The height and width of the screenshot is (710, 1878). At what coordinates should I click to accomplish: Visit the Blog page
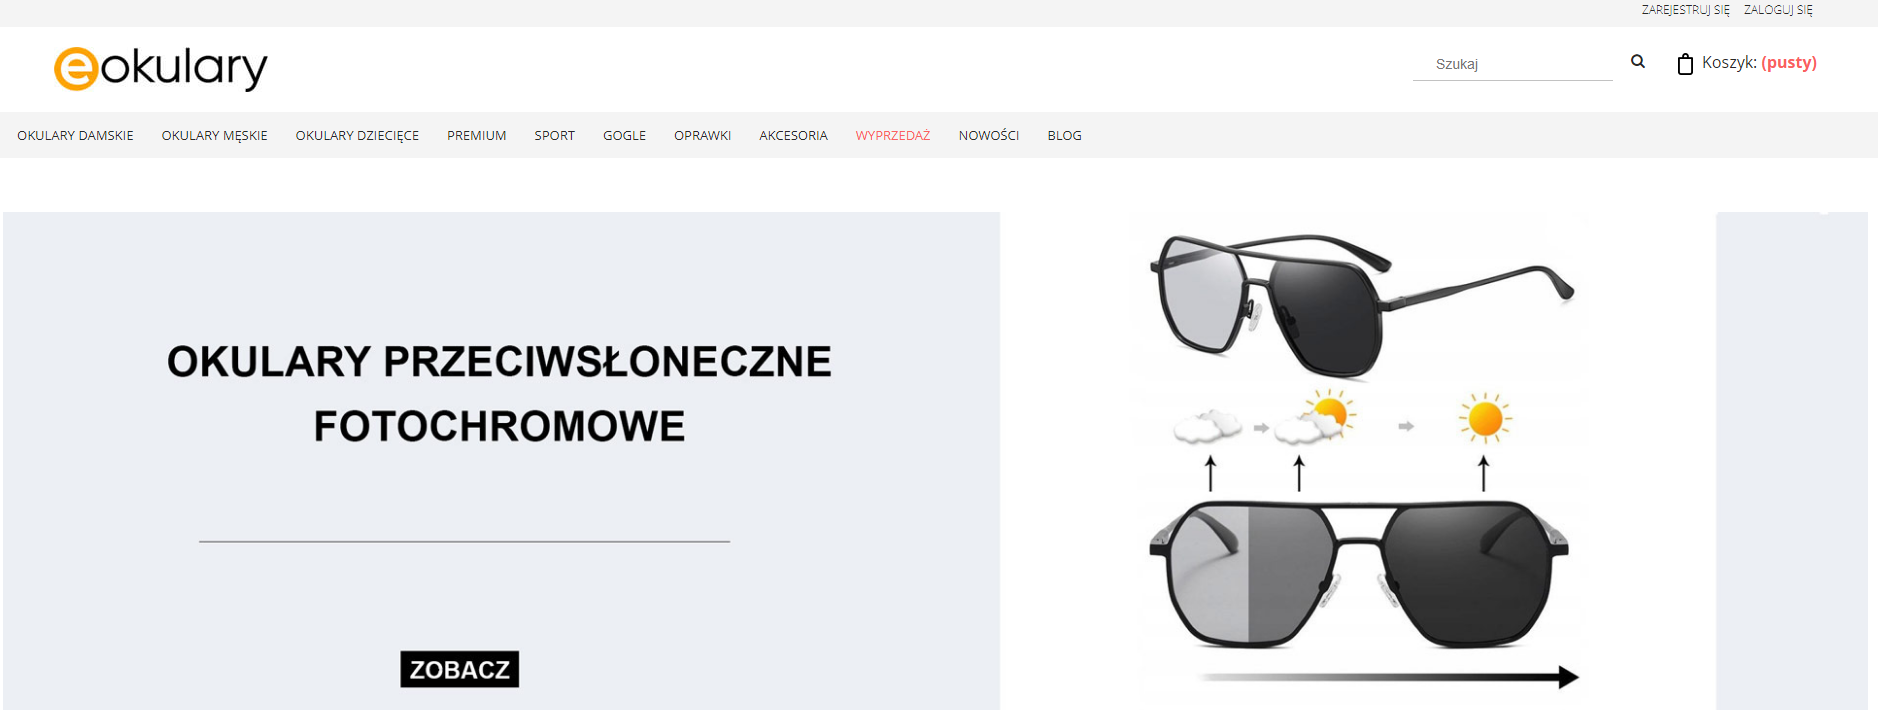[x=1064, y=135]
